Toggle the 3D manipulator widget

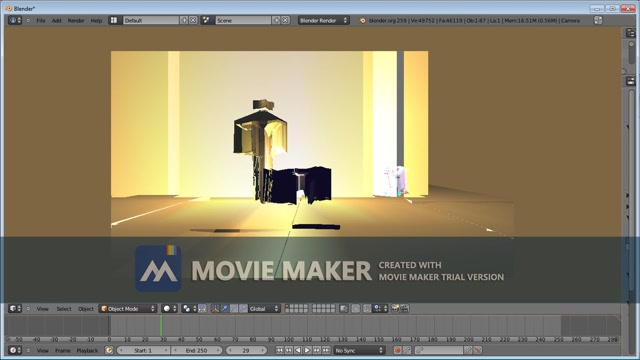tap(215, 309)
